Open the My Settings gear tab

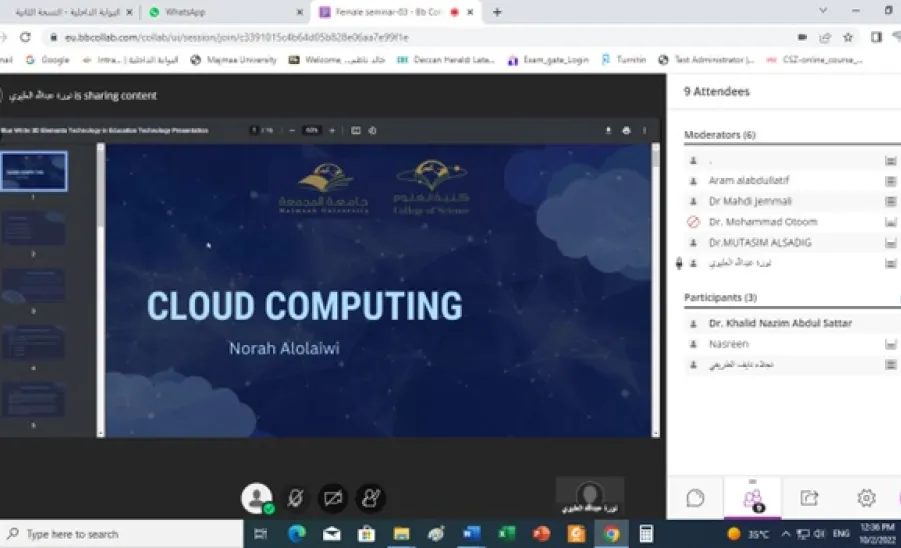coord(866,497)
